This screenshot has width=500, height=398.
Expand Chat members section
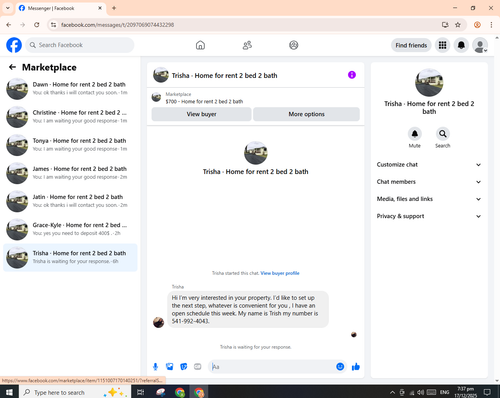tap(429, 182)
